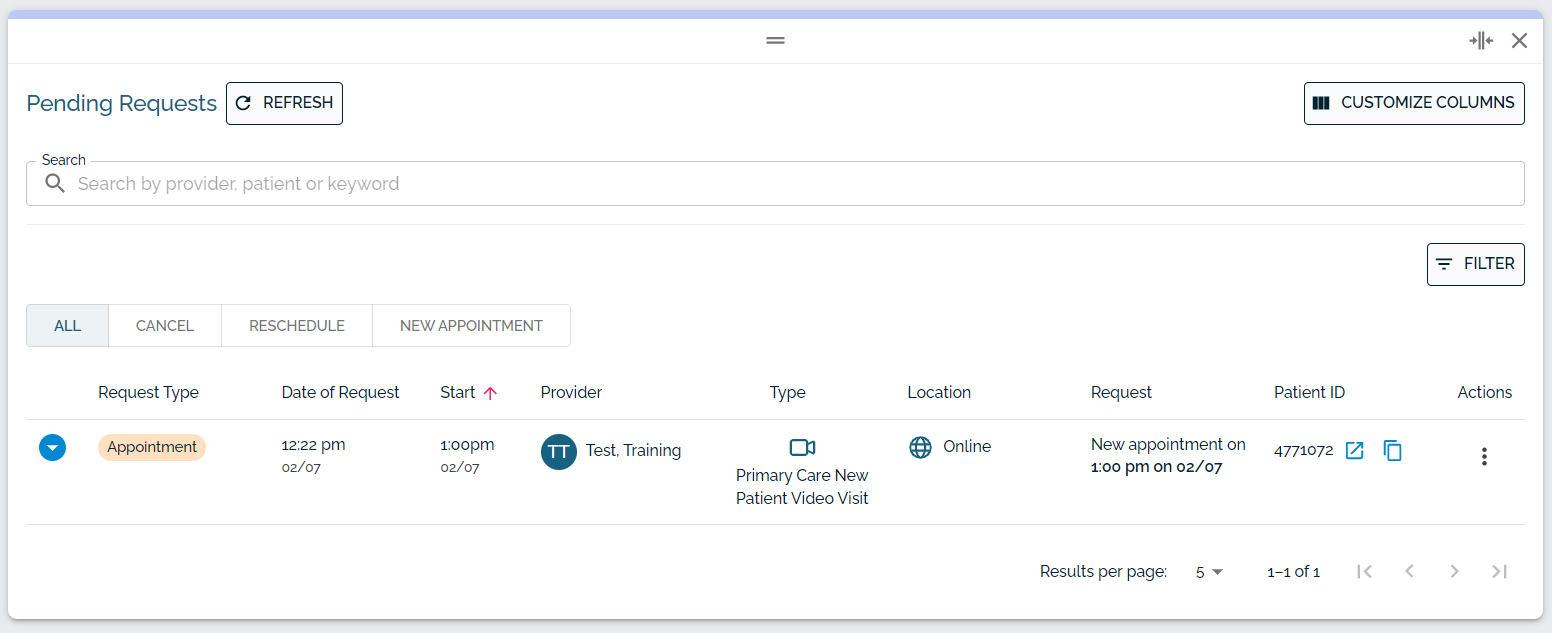Viewport: 1552px width, 633px height.
Task: Open the three-dot actions menu
Action: (1484, 456)
